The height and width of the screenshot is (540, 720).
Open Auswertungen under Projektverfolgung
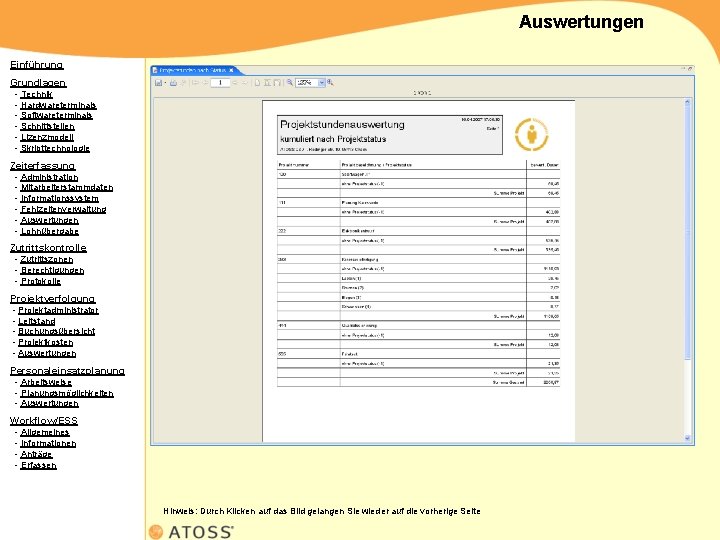47,354
